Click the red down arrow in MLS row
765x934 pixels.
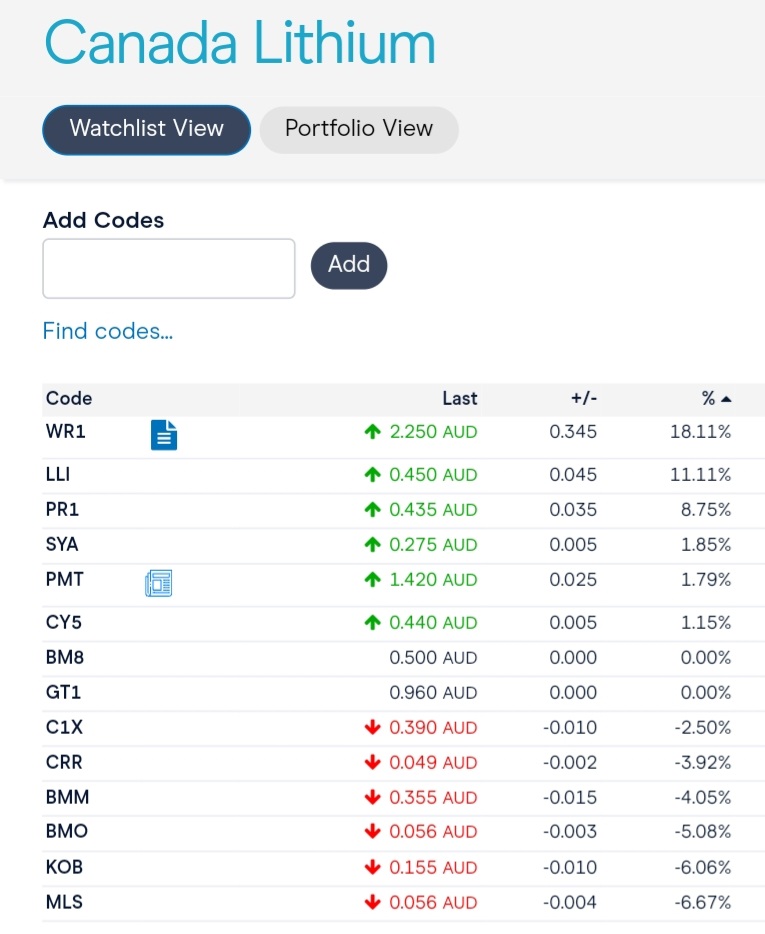click(x=372, y=902)
